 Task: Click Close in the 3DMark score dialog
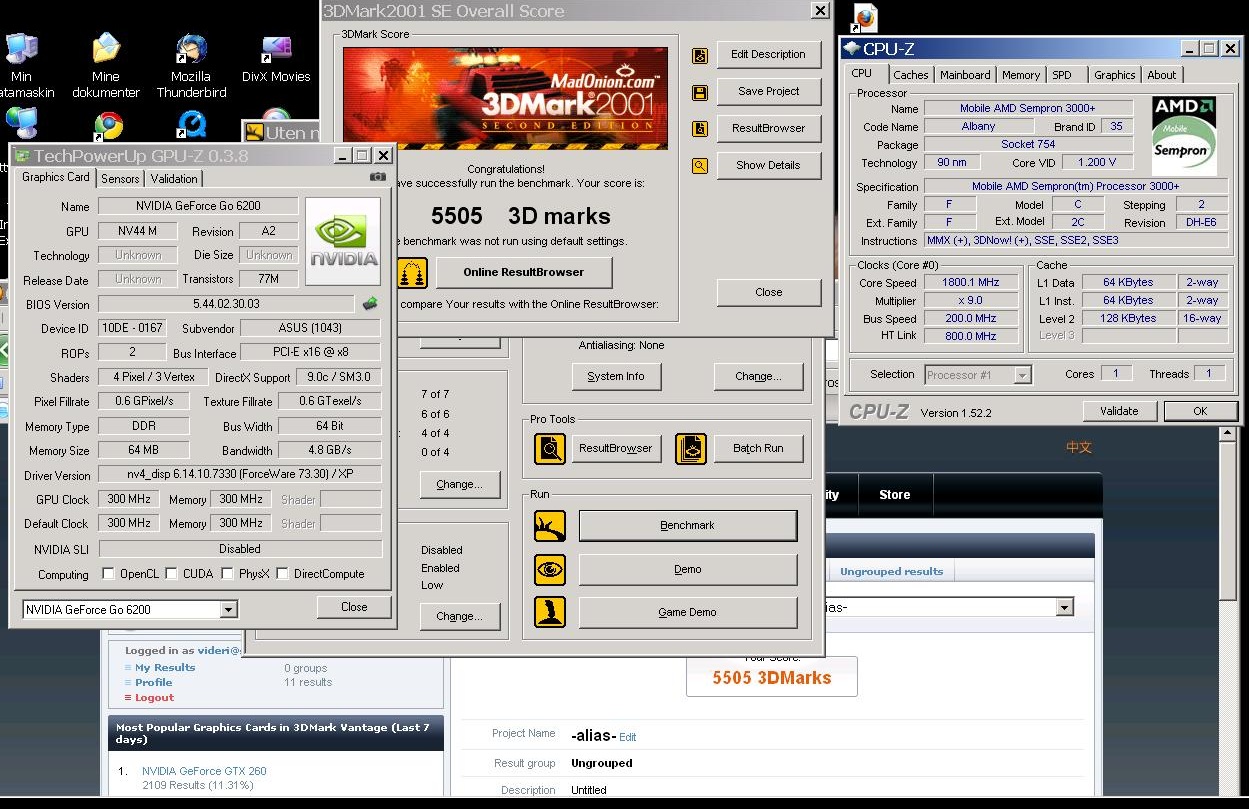[769, 292]
